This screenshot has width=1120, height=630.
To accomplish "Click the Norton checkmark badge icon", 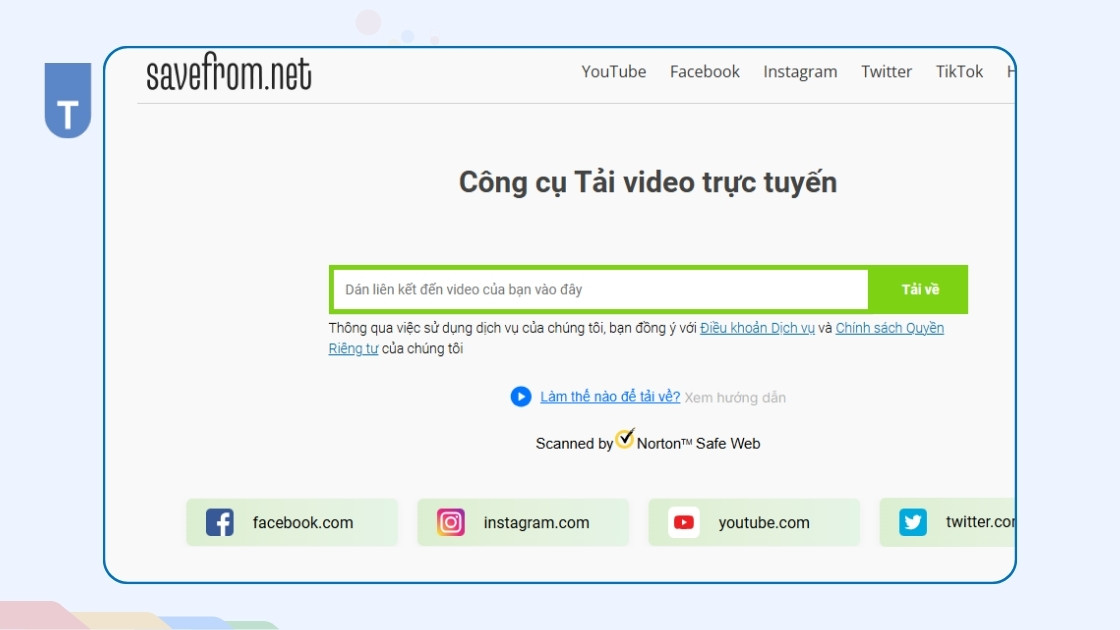I will (625, 439).
